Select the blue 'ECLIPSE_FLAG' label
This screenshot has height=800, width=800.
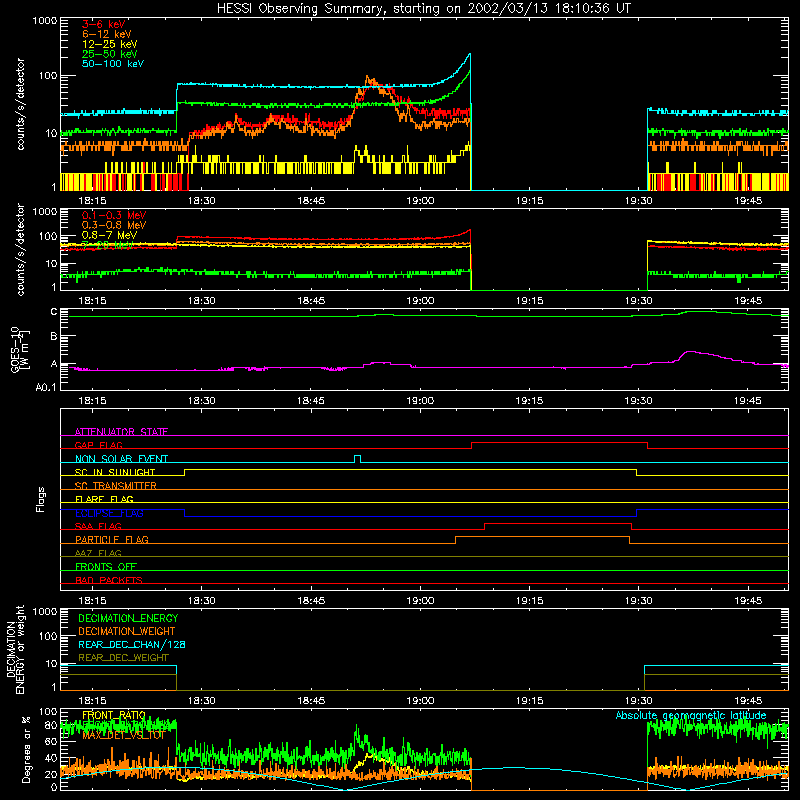[109, 513]
